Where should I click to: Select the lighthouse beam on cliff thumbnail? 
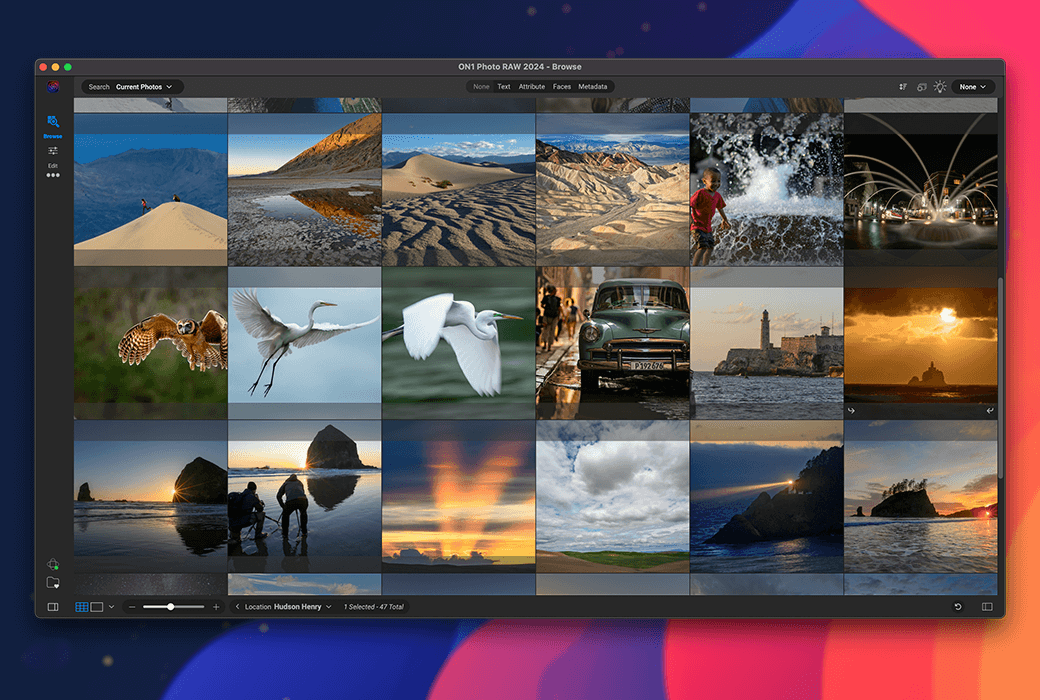pos(766,497)
